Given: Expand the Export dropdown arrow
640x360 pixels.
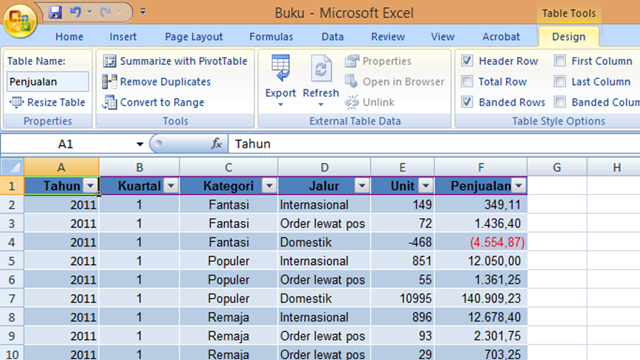Looking at the screenshot, I should click(280, 105).
